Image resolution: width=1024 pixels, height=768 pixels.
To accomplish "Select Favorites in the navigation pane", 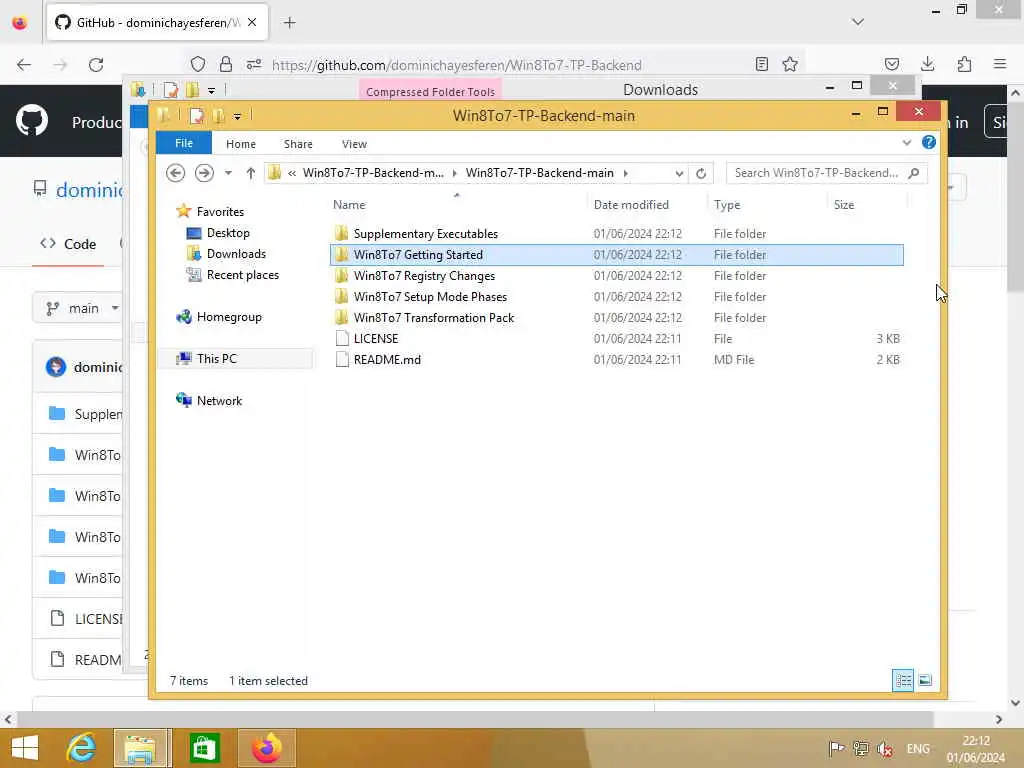I will pos(220,212).
